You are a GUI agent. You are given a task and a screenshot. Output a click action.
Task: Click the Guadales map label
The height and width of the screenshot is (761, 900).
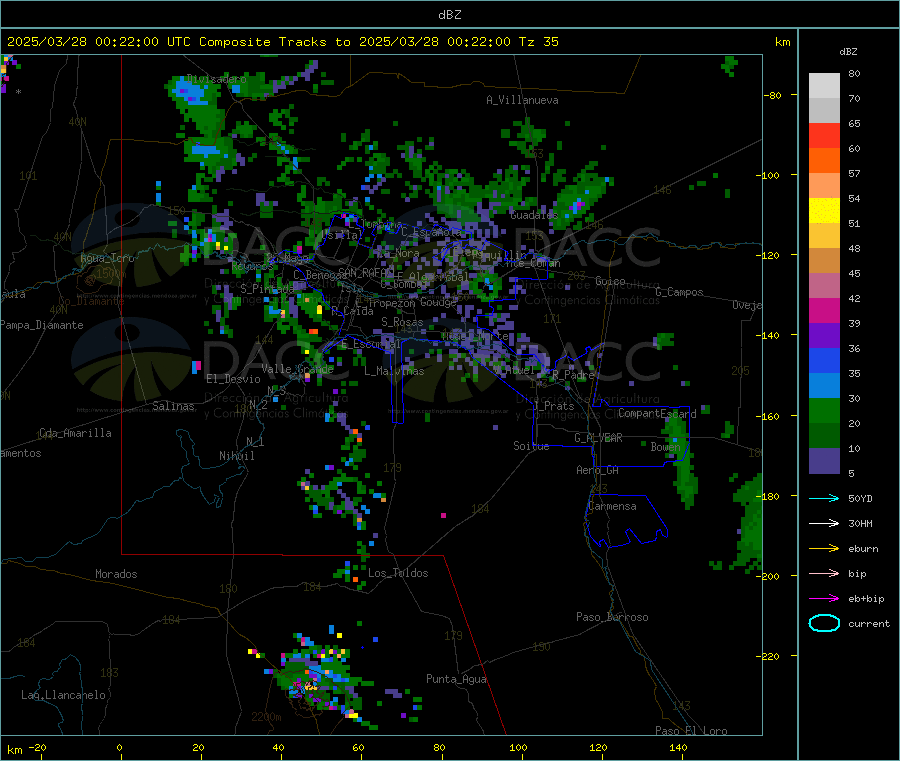point(534,215)
